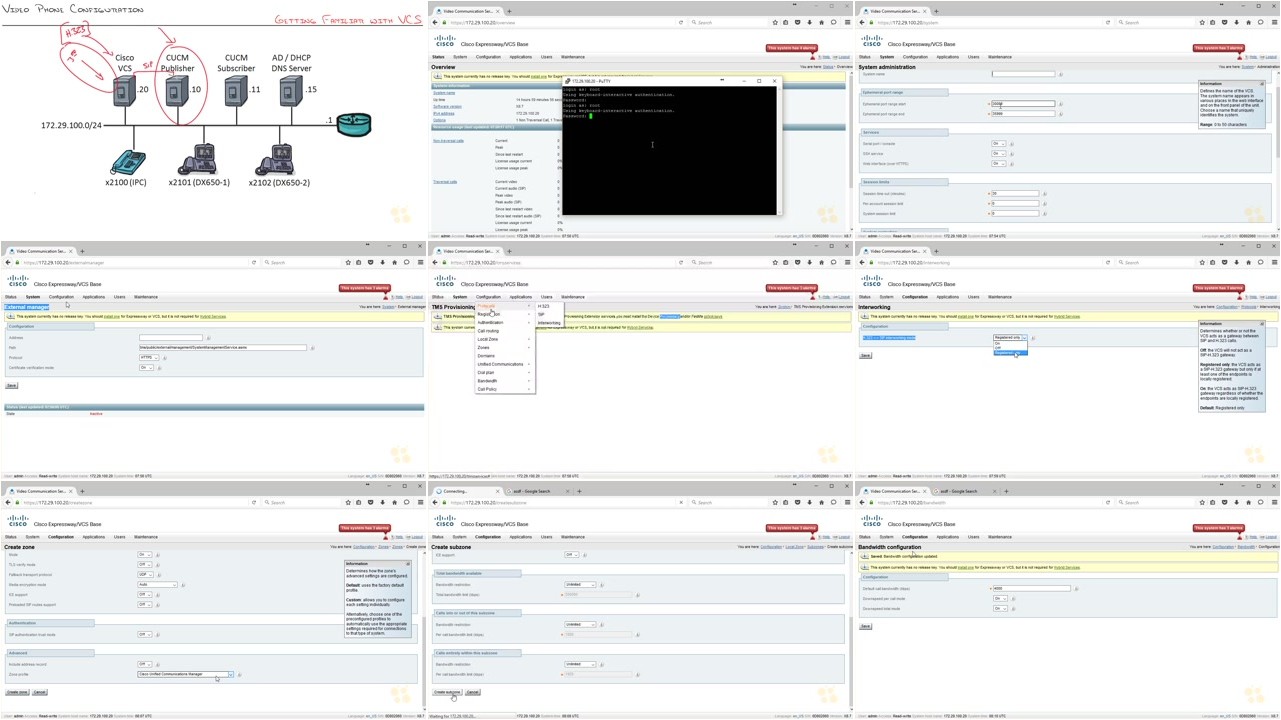The height and width of the screenshot is (720, 1281).
Task: Click the back arrow in External manager browser
Action: coord(7,262)
